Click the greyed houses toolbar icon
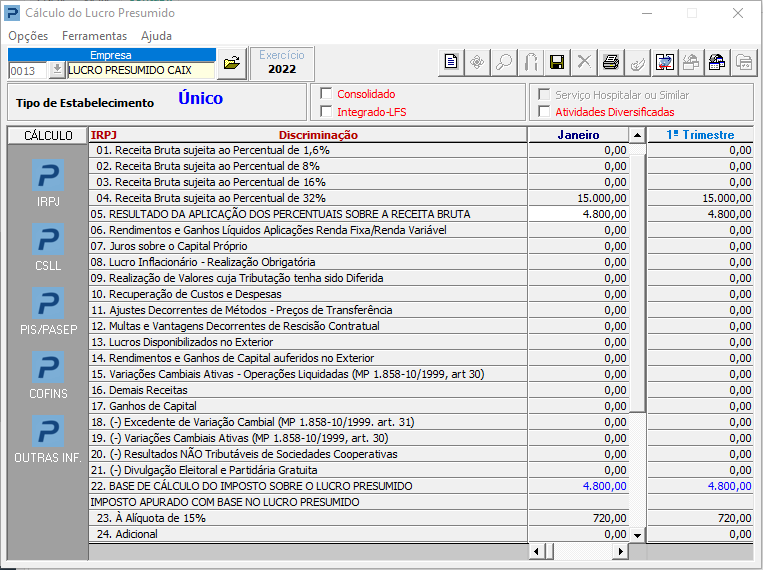The image size is (763, 570). pos(690,62)
